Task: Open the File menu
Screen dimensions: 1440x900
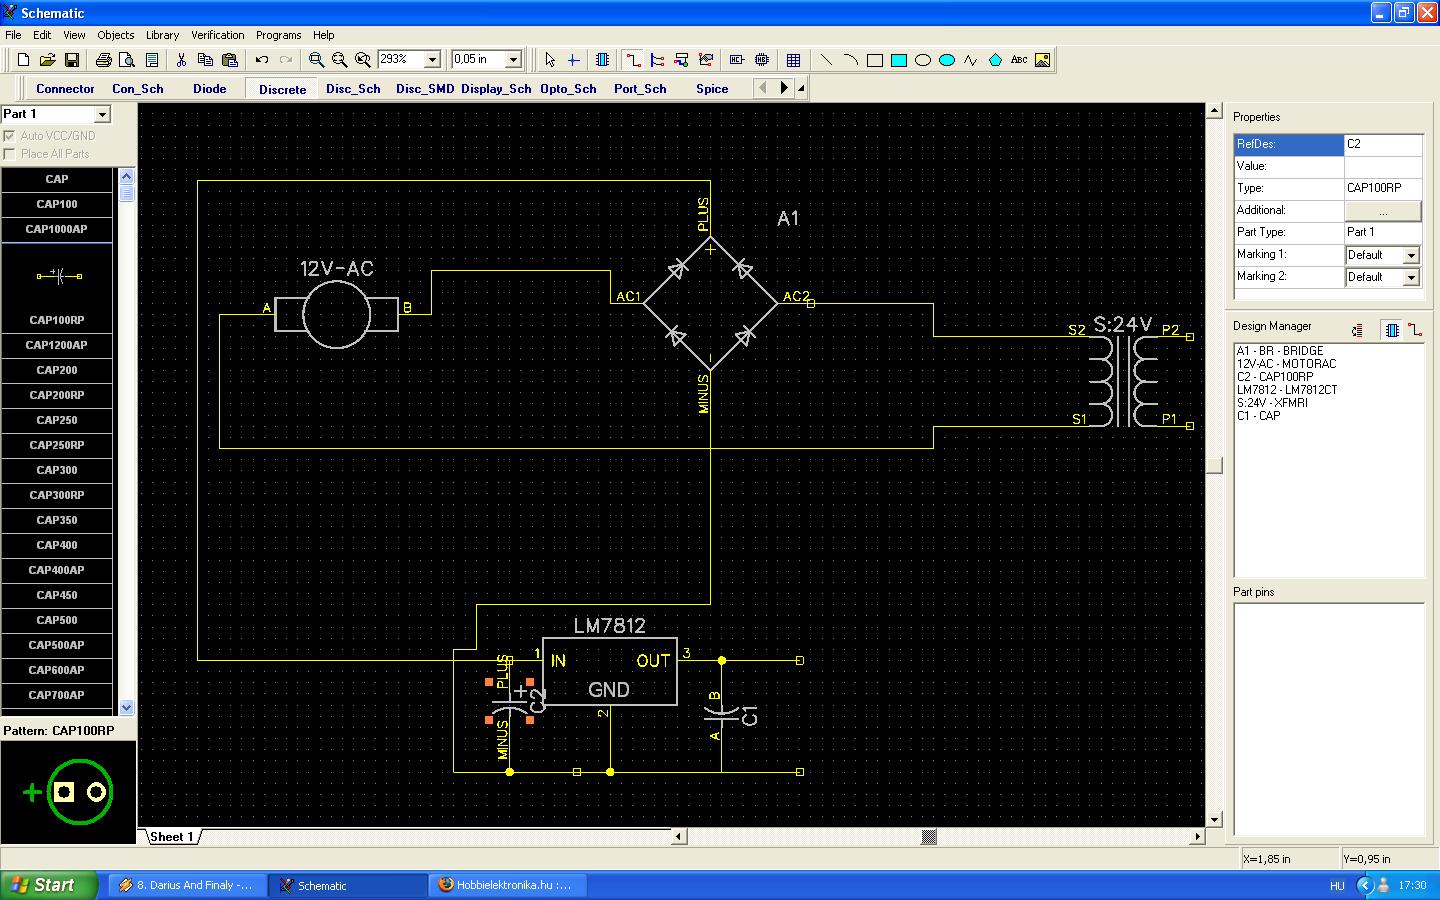Action: click(x=13, y=35)
